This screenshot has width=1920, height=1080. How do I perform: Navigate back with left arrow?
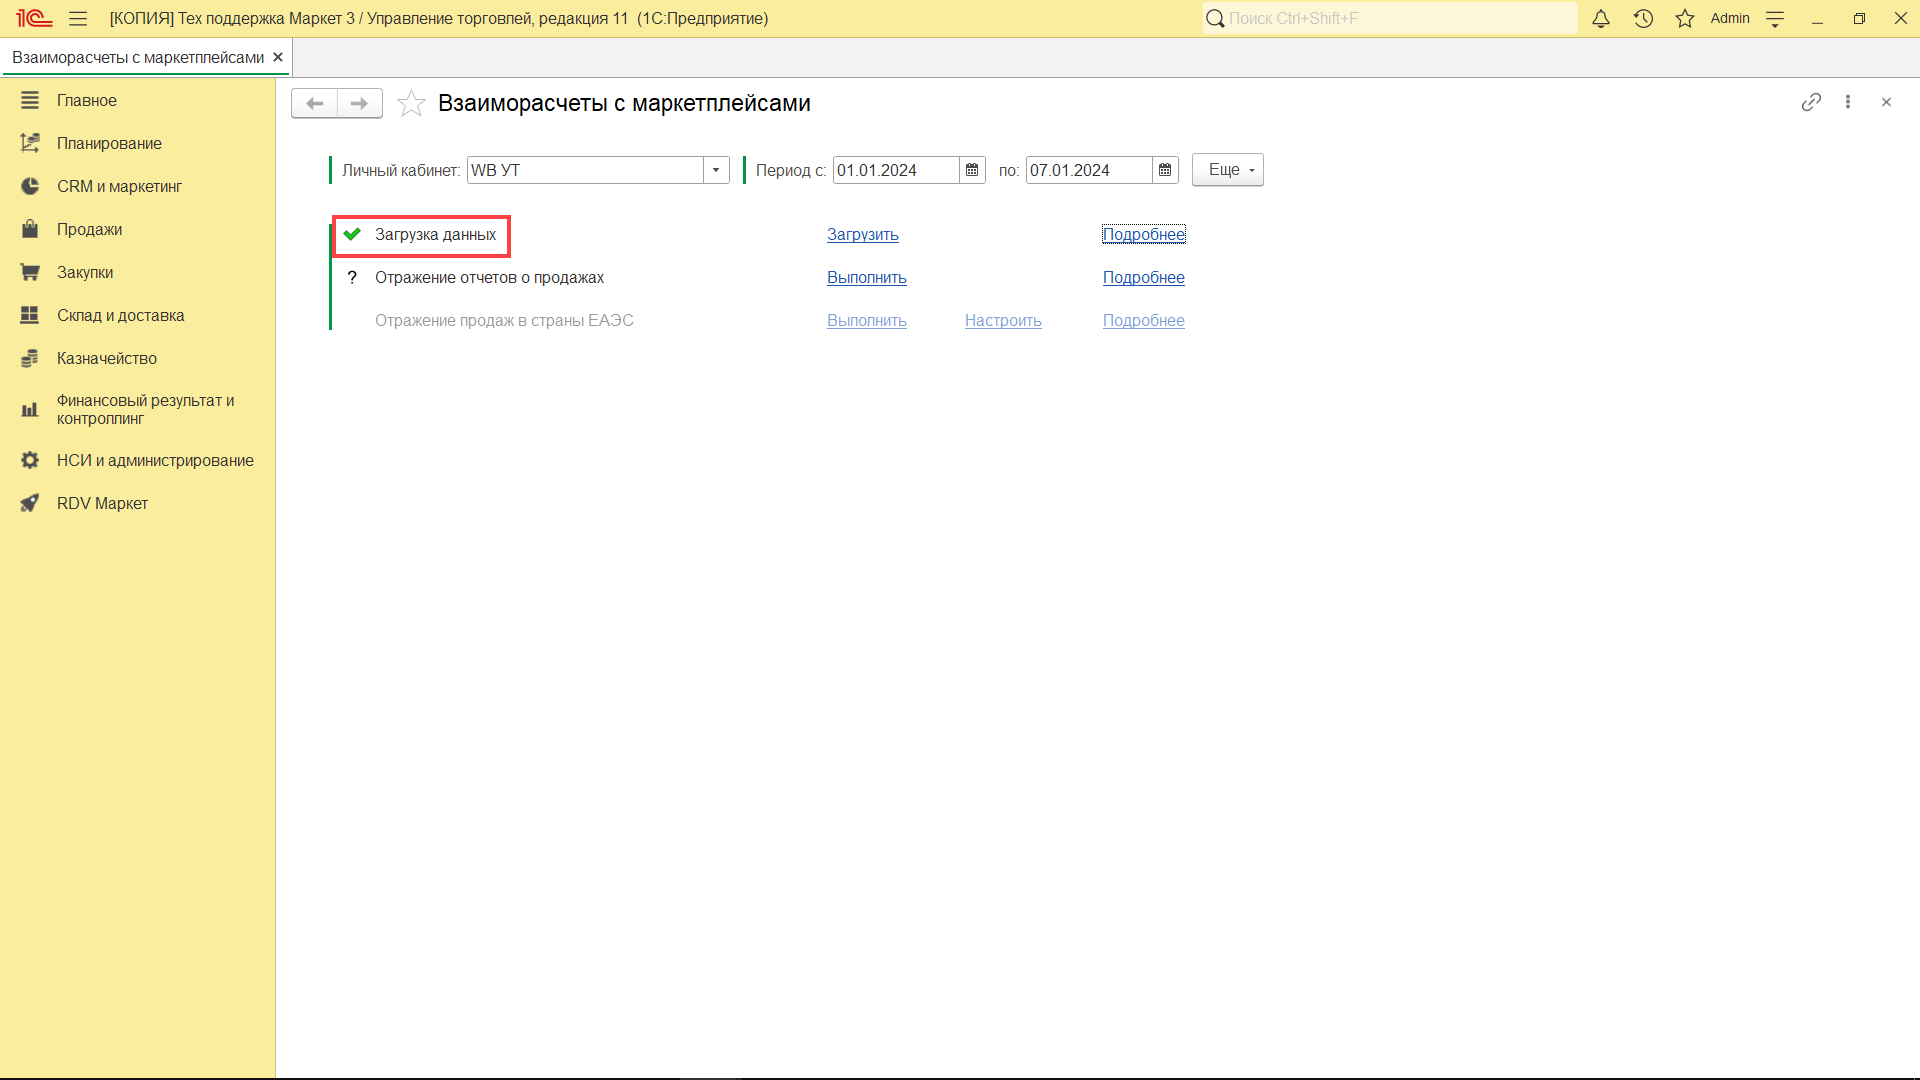point(314,103)
